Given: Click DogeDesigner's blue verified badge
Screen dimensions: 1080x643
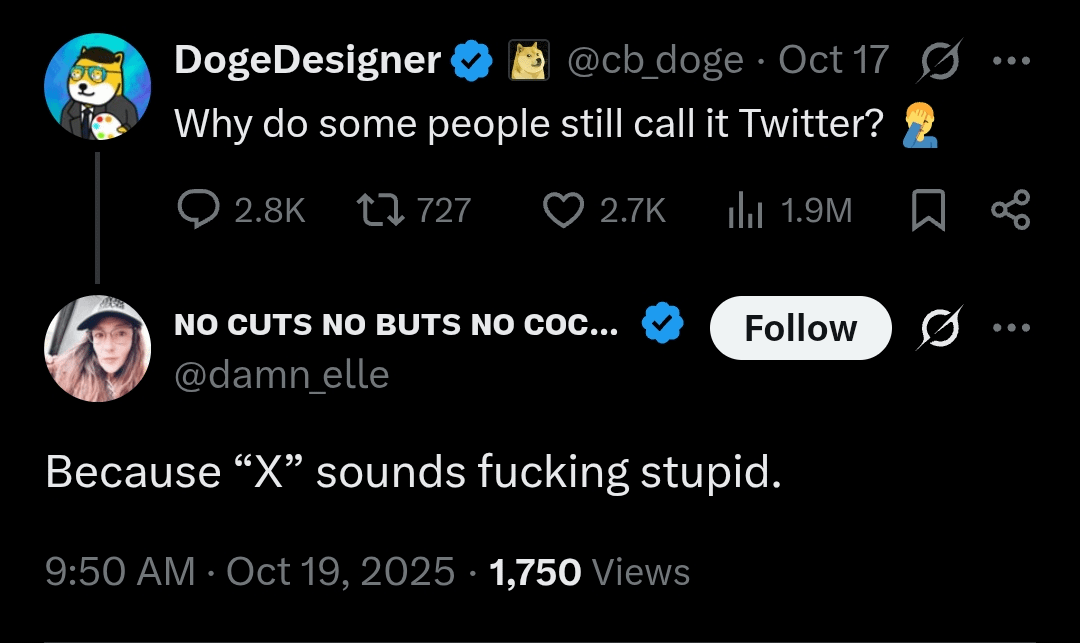Looking at the screenshot, I should click(x=471, y=62).
